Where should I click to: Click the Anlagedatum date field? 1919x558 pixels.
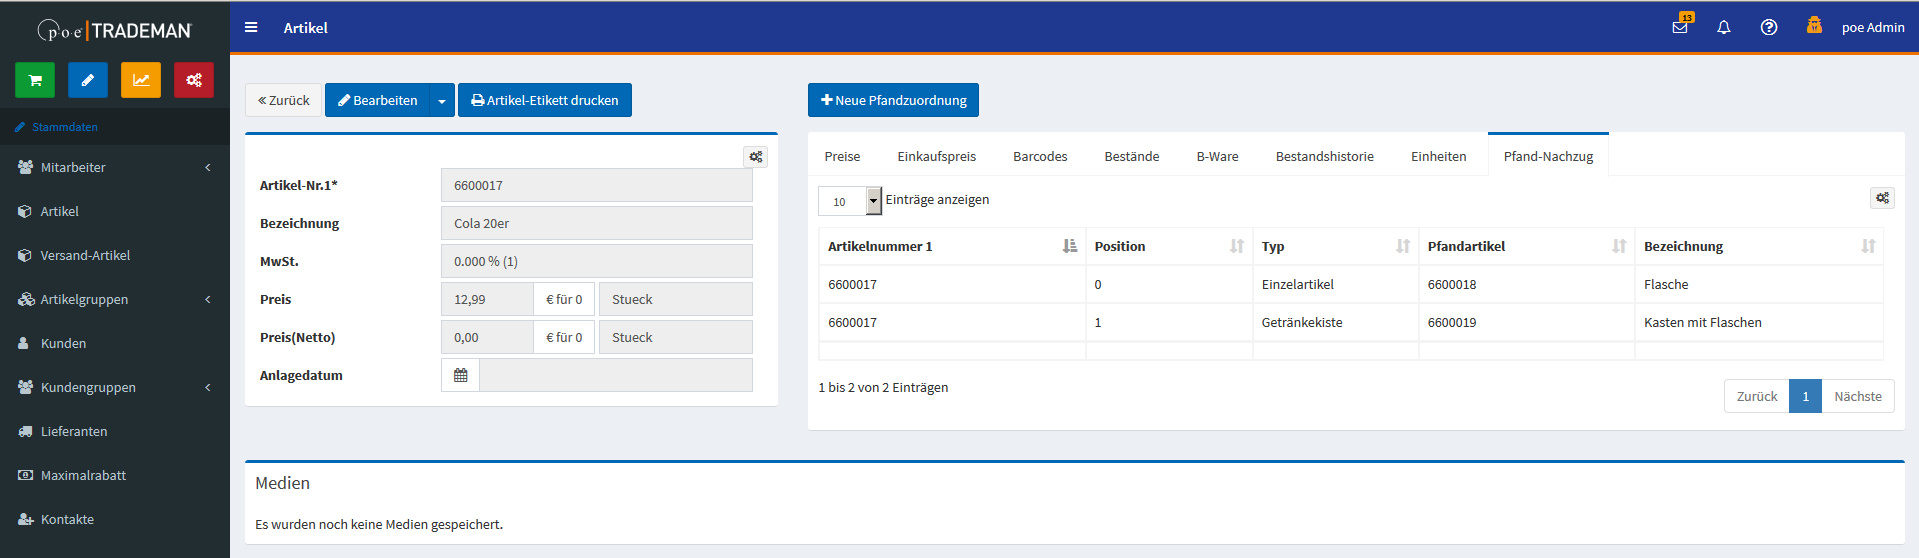pos(616,375)
